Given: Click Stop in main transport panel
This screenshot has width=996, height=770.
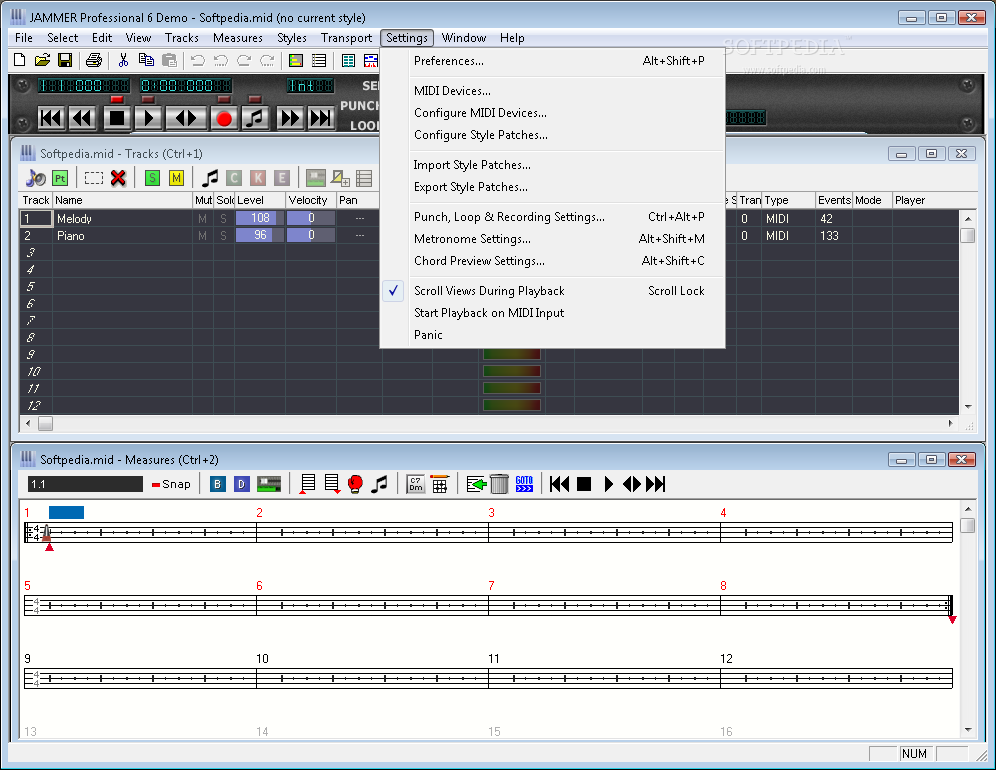Looking at the screenshot, I should [x=117, y=118].
